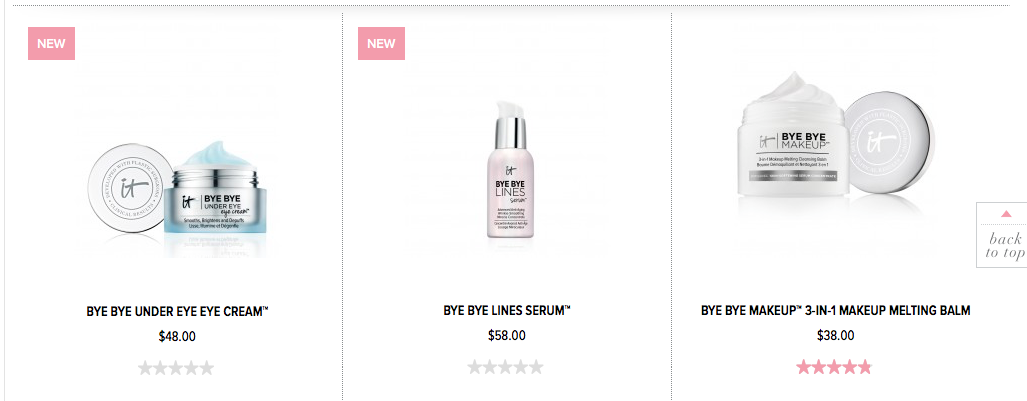This screenshot has height=401, width=1027.
Task: Select fifth star under Bye Bye Under Eye cream
Action: click(x=206, y=368)
